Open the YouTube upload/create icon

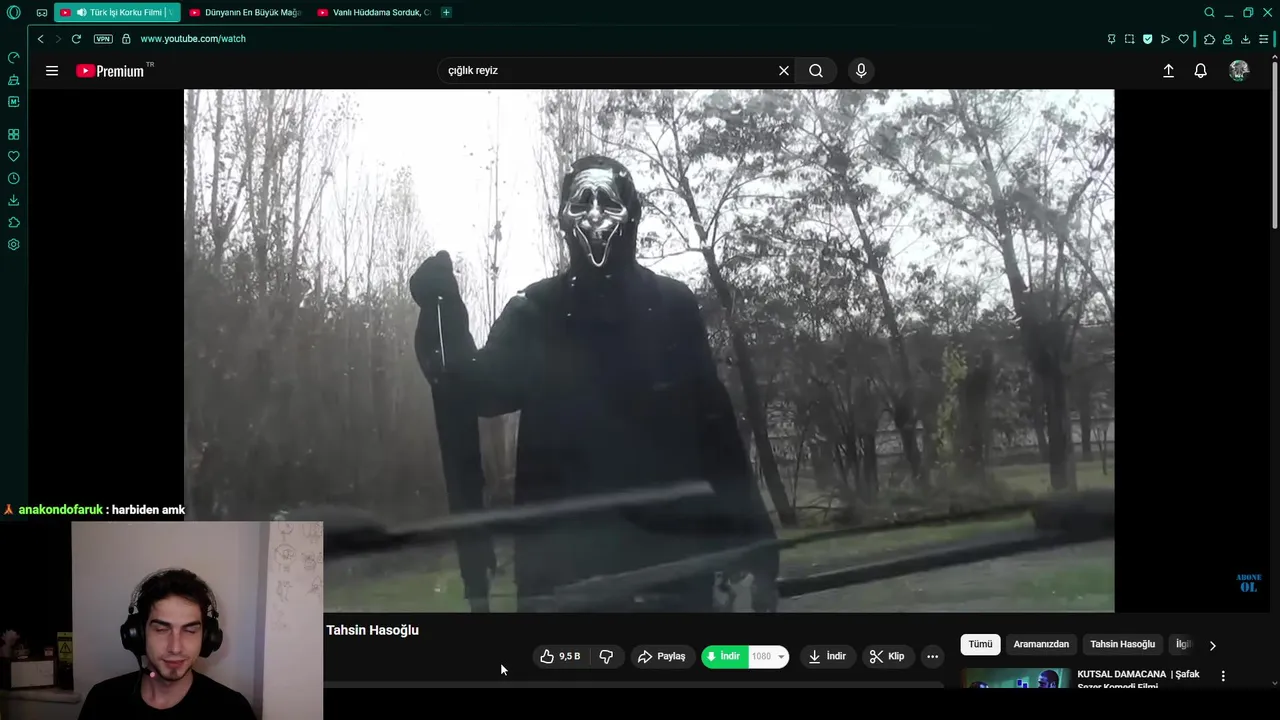click(1168, 71)
